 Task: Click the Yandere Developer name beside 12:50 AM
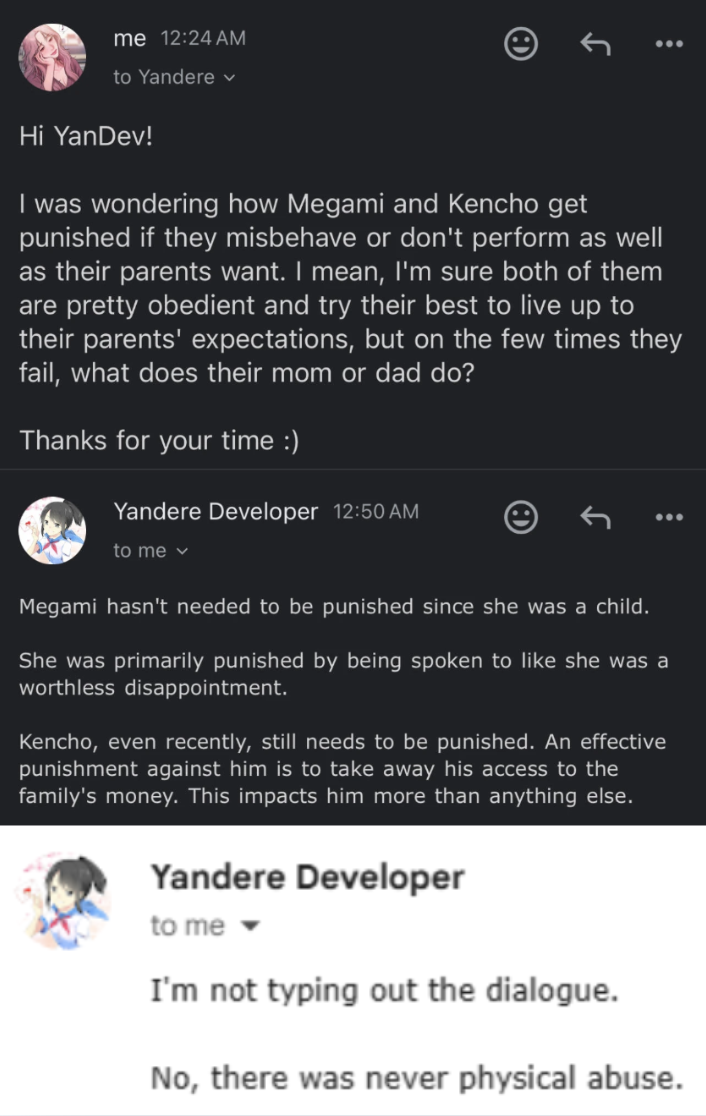[215, 512]
